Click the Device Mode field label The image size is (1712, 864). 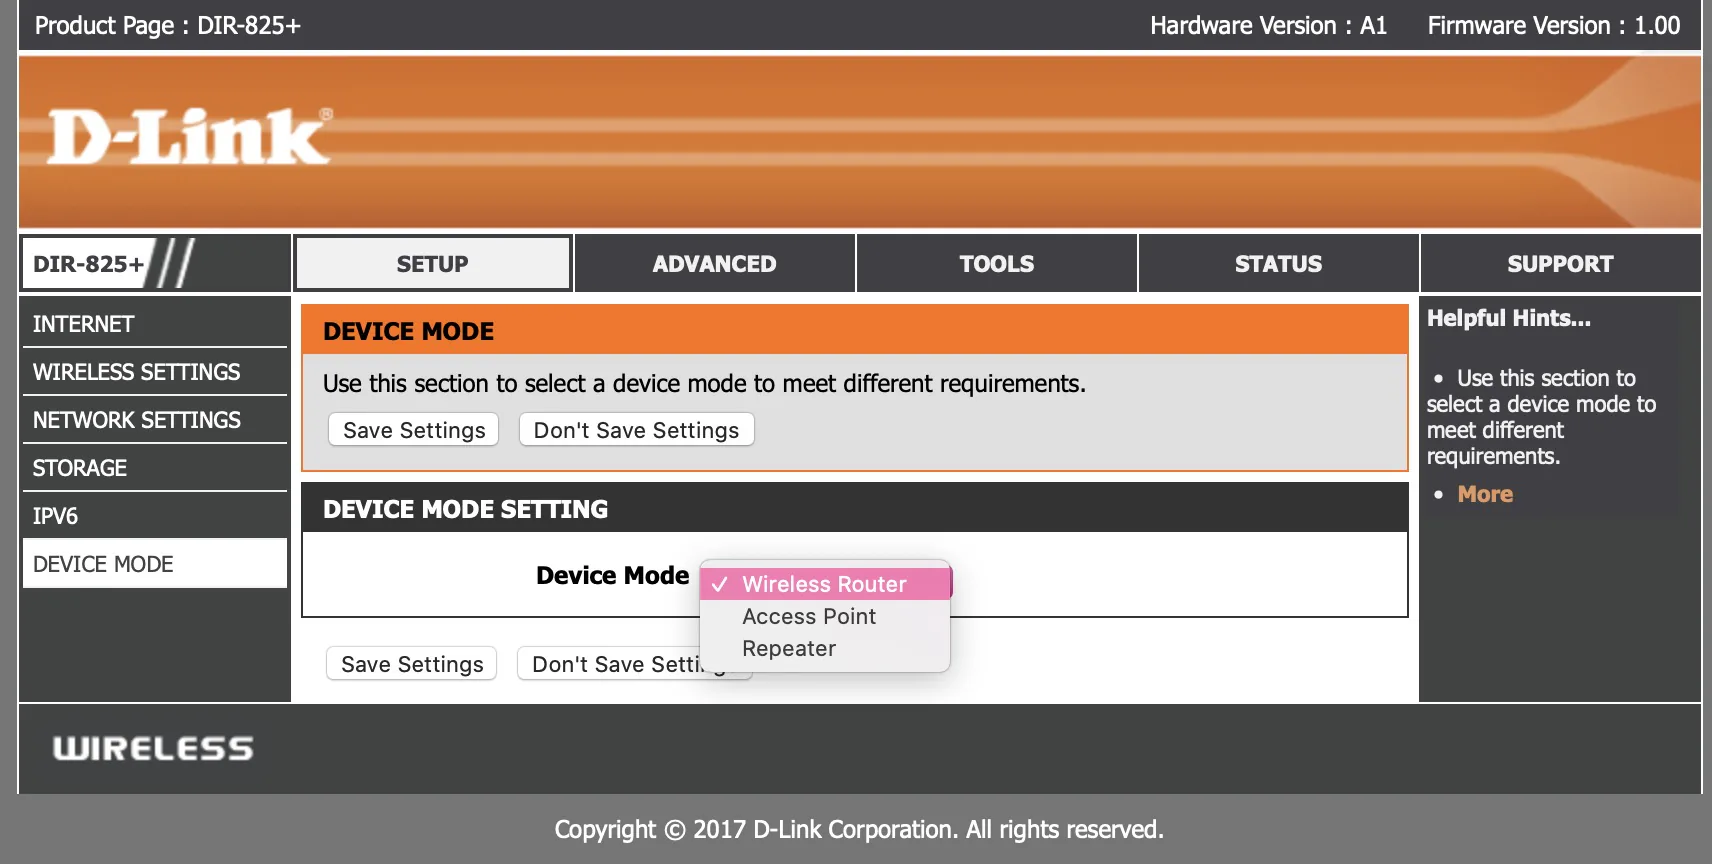(x=613, y=575)
